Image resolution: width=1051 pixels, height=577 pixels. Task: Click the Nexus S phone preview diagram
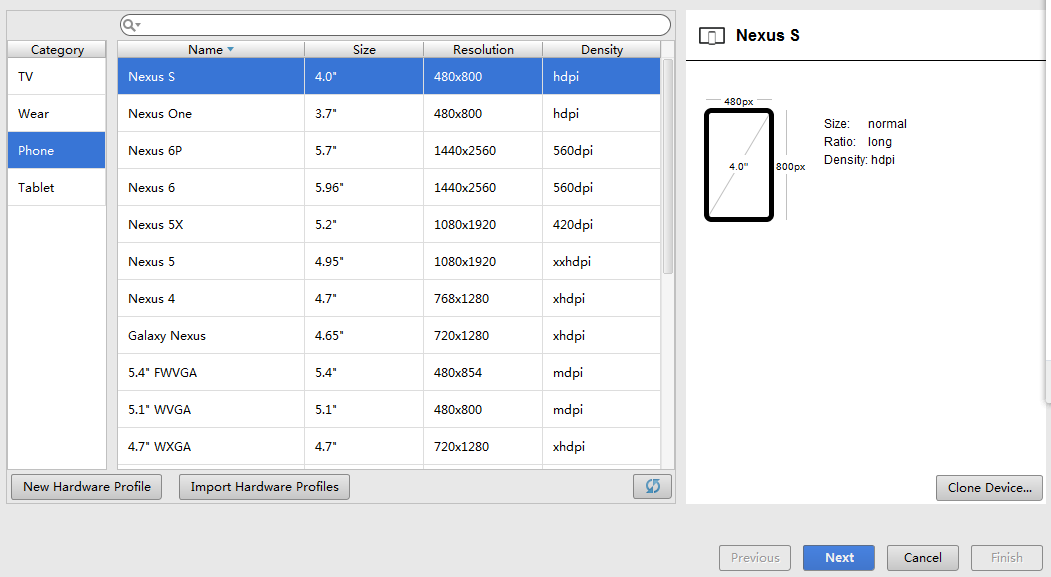pyautogui.click(x=739, y=165)
